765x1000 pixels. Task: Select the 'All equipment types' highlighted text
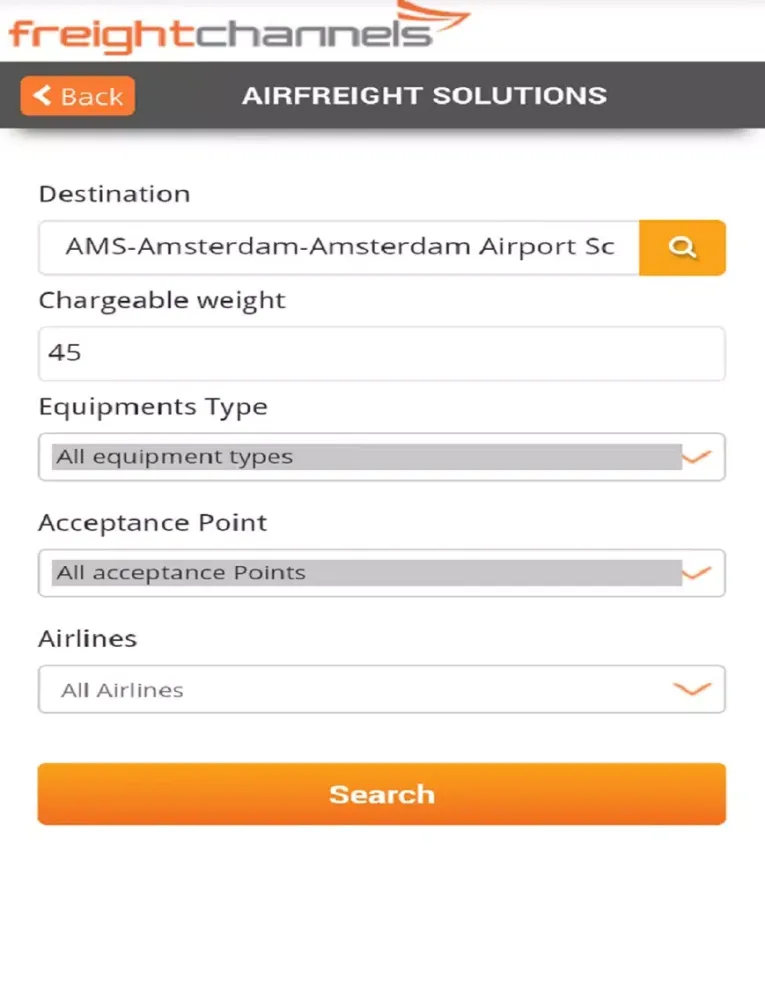point(175,457)
